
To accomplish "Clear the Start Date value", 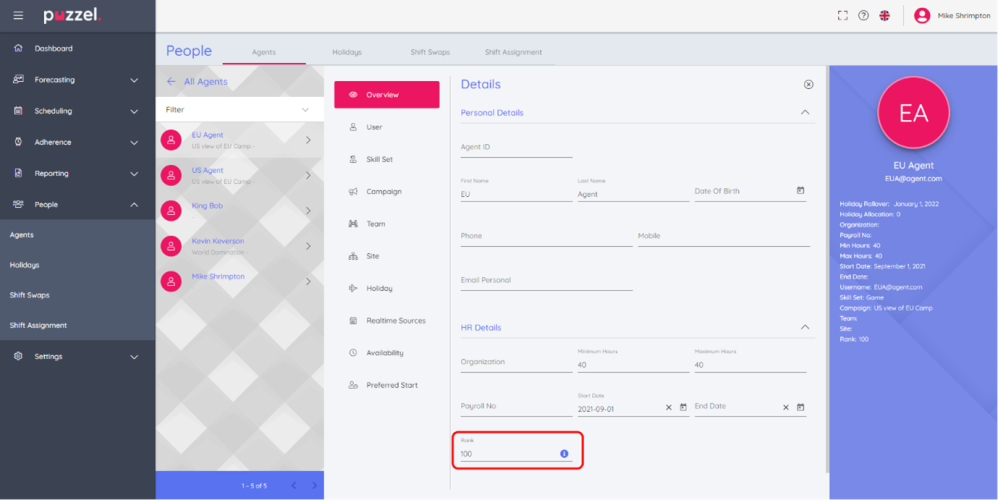I will pos(668,407).
